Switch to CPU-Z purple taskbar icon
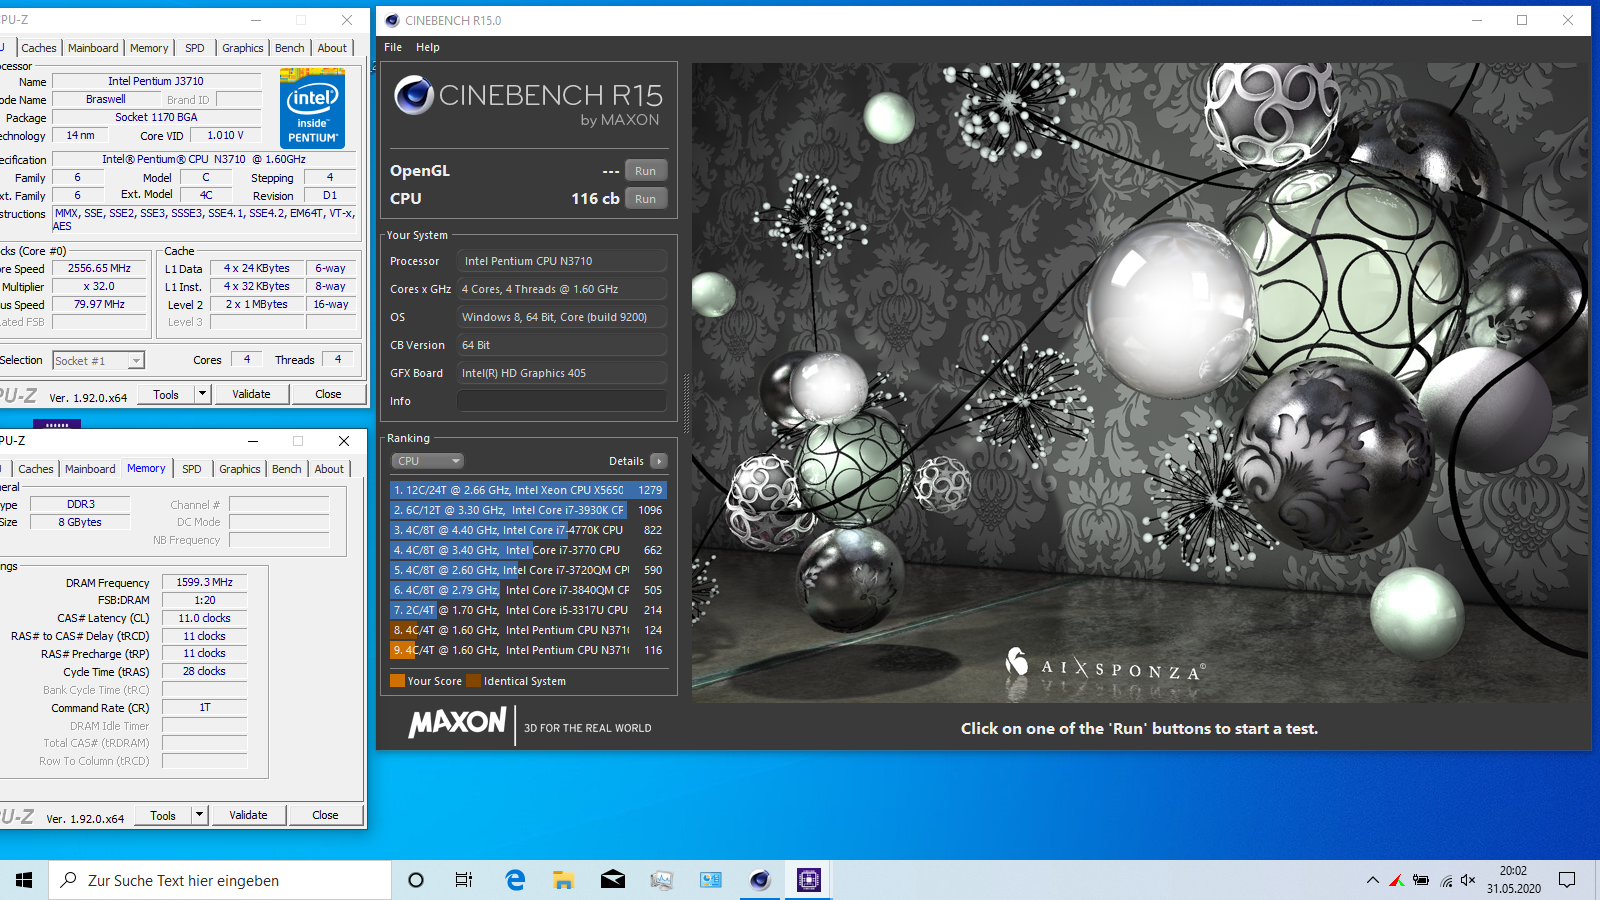The height and width of the screenshot is (900, 1600). click(809, 880)
